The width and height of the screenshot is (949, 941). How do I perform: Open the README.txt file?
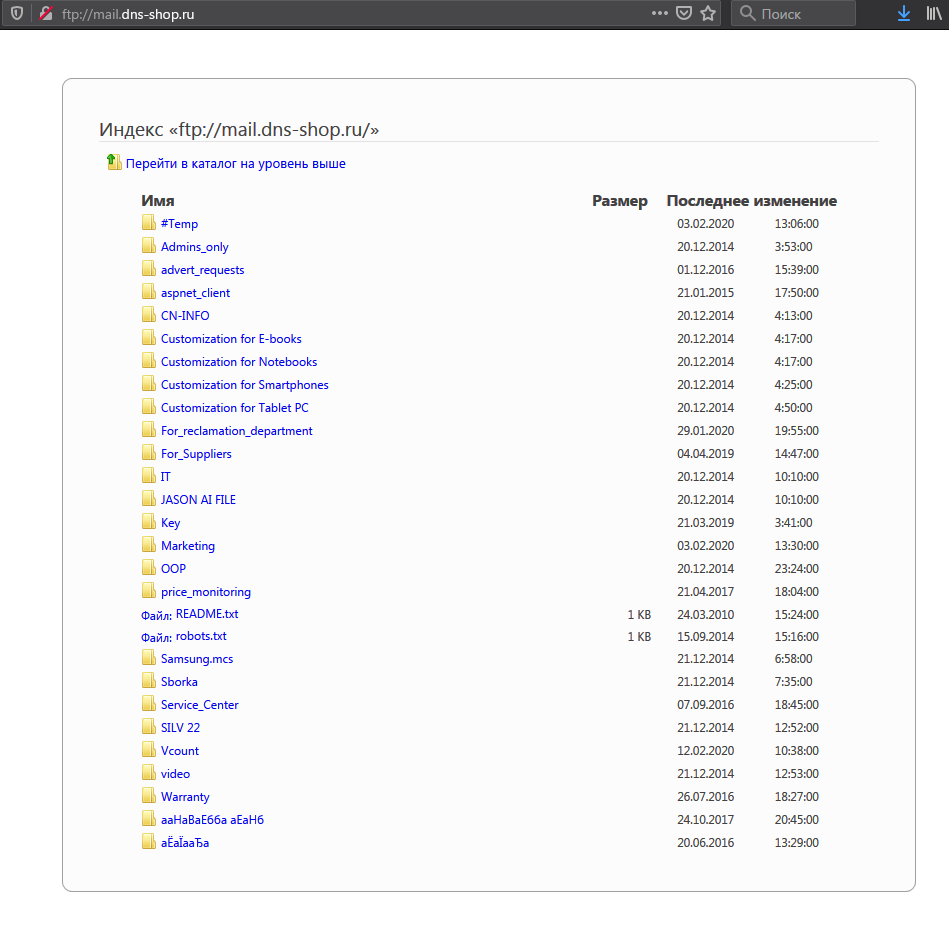pos(207,614)
